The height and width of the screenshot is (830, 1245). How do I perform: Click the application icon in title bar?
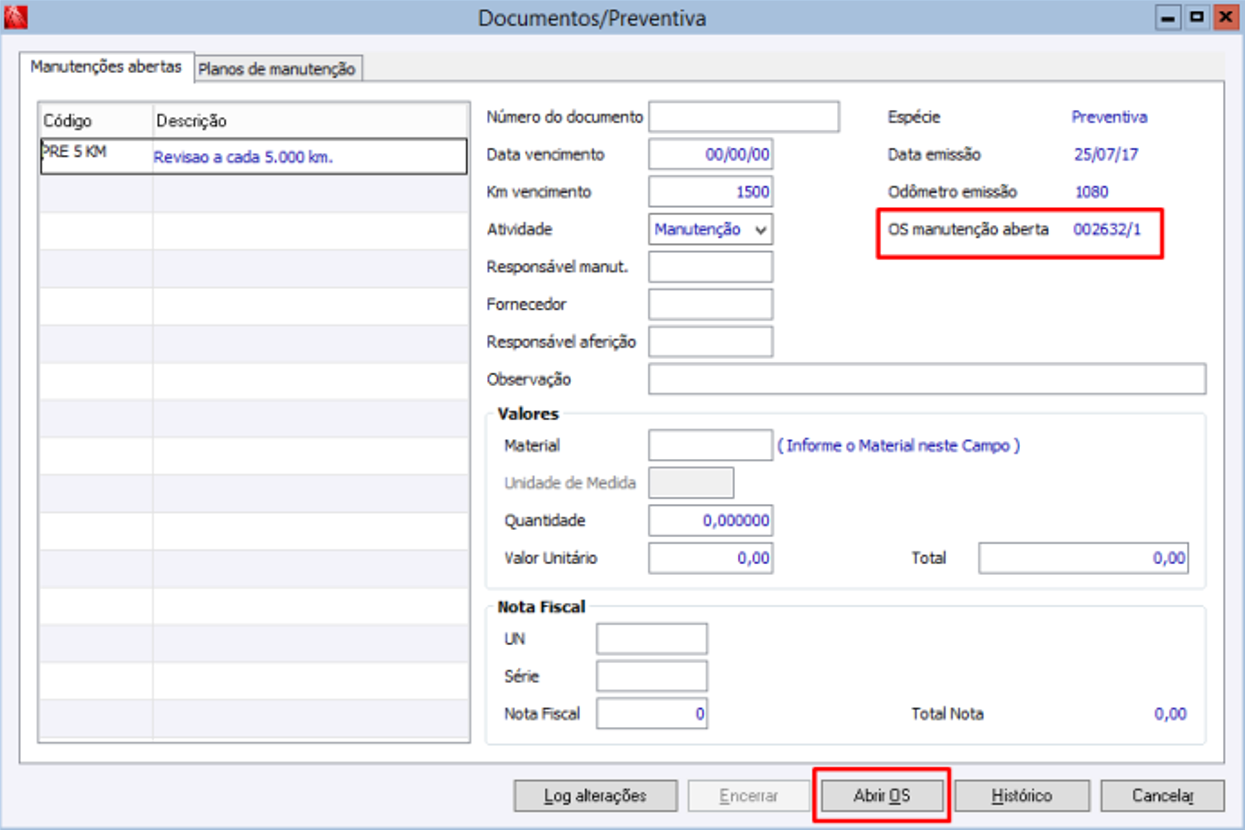[16, 16]
